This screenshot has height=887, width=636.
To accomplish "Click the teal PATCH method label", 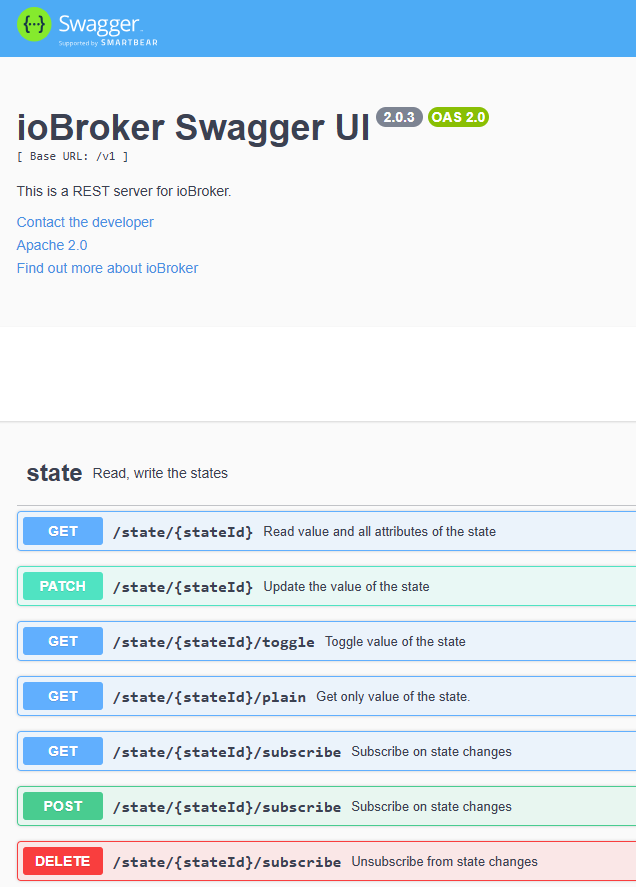I will click(63, 586).
